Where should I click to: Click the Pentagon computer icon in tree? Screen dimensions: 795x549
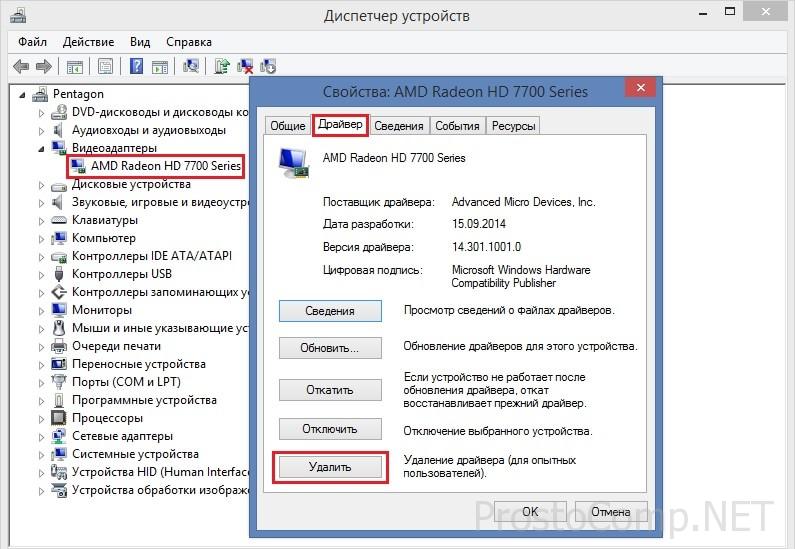pos(40,94)
